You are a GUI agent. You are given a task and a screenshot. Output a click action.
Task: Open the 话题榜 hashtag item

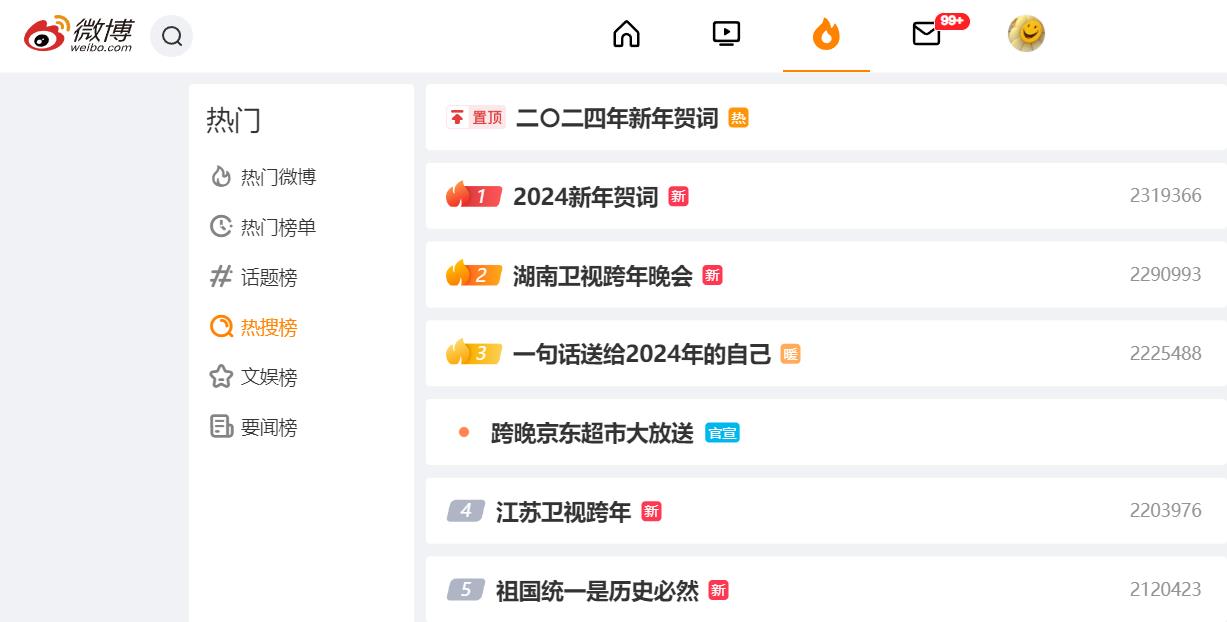coord(268,277)
